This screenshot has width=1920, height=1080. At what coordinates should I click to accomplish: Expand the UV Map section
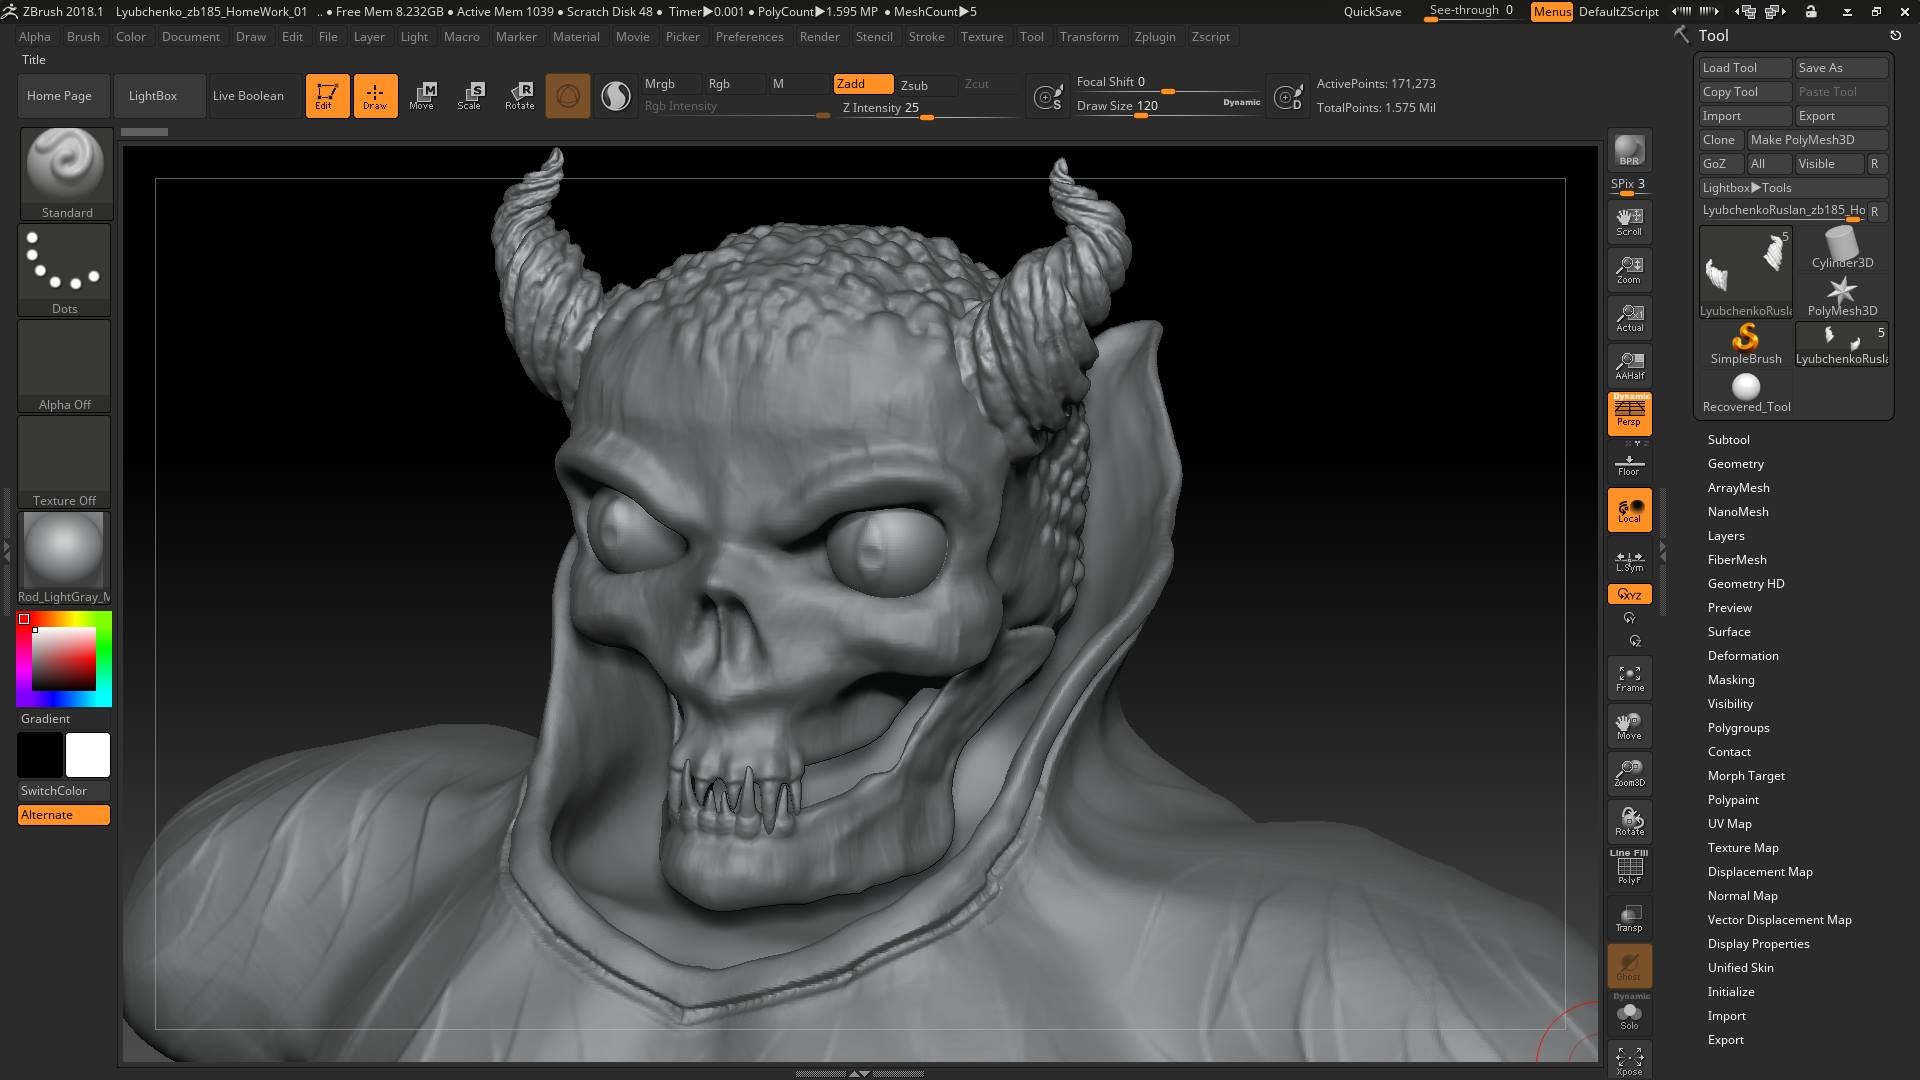tap(1729, 824)
